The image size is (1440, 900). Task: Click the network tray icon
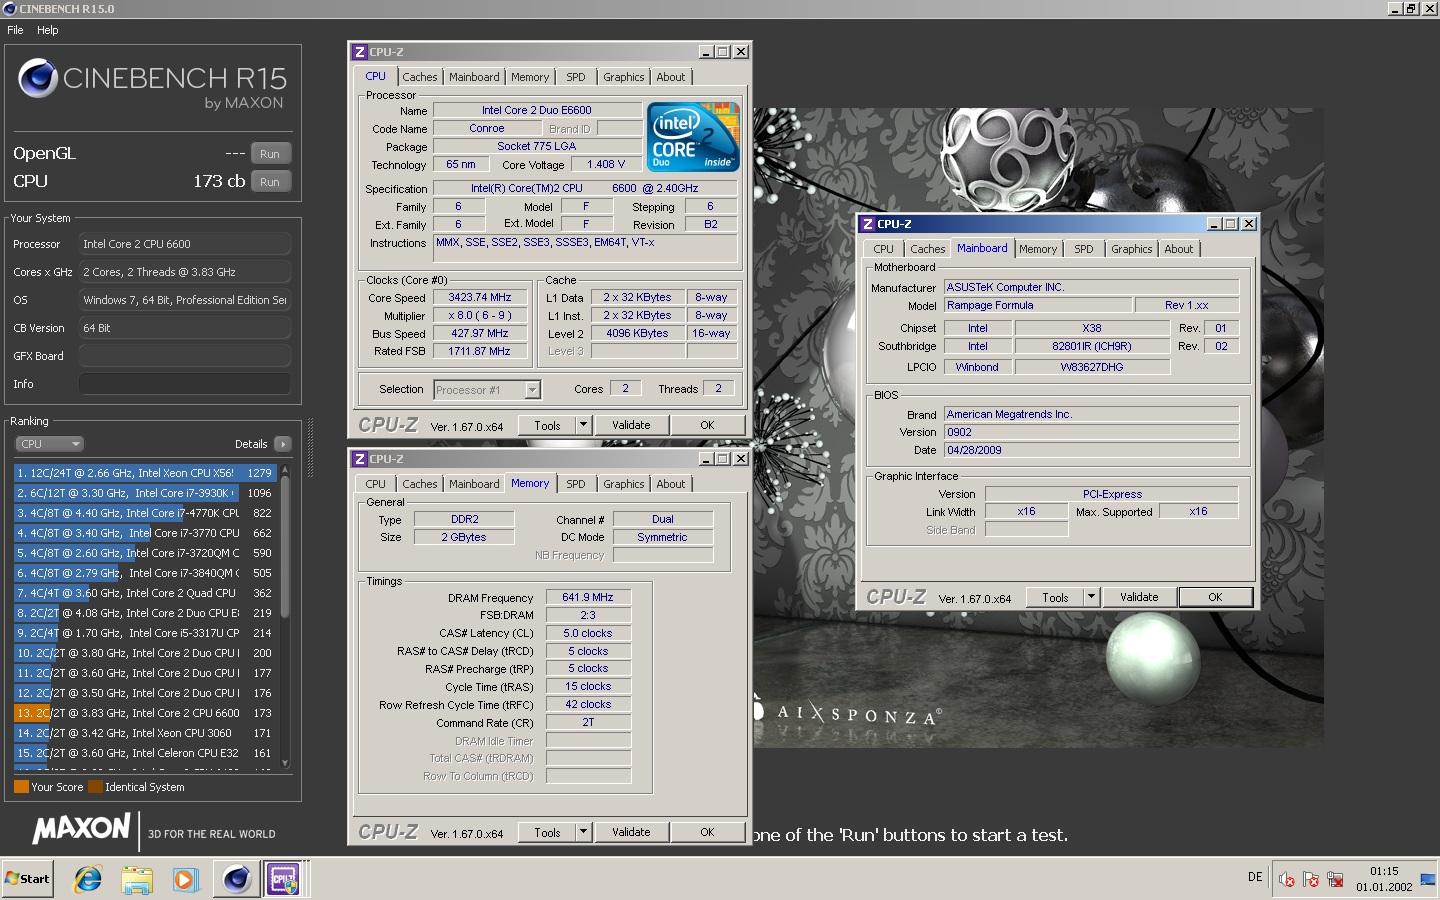coord(1335,880)
